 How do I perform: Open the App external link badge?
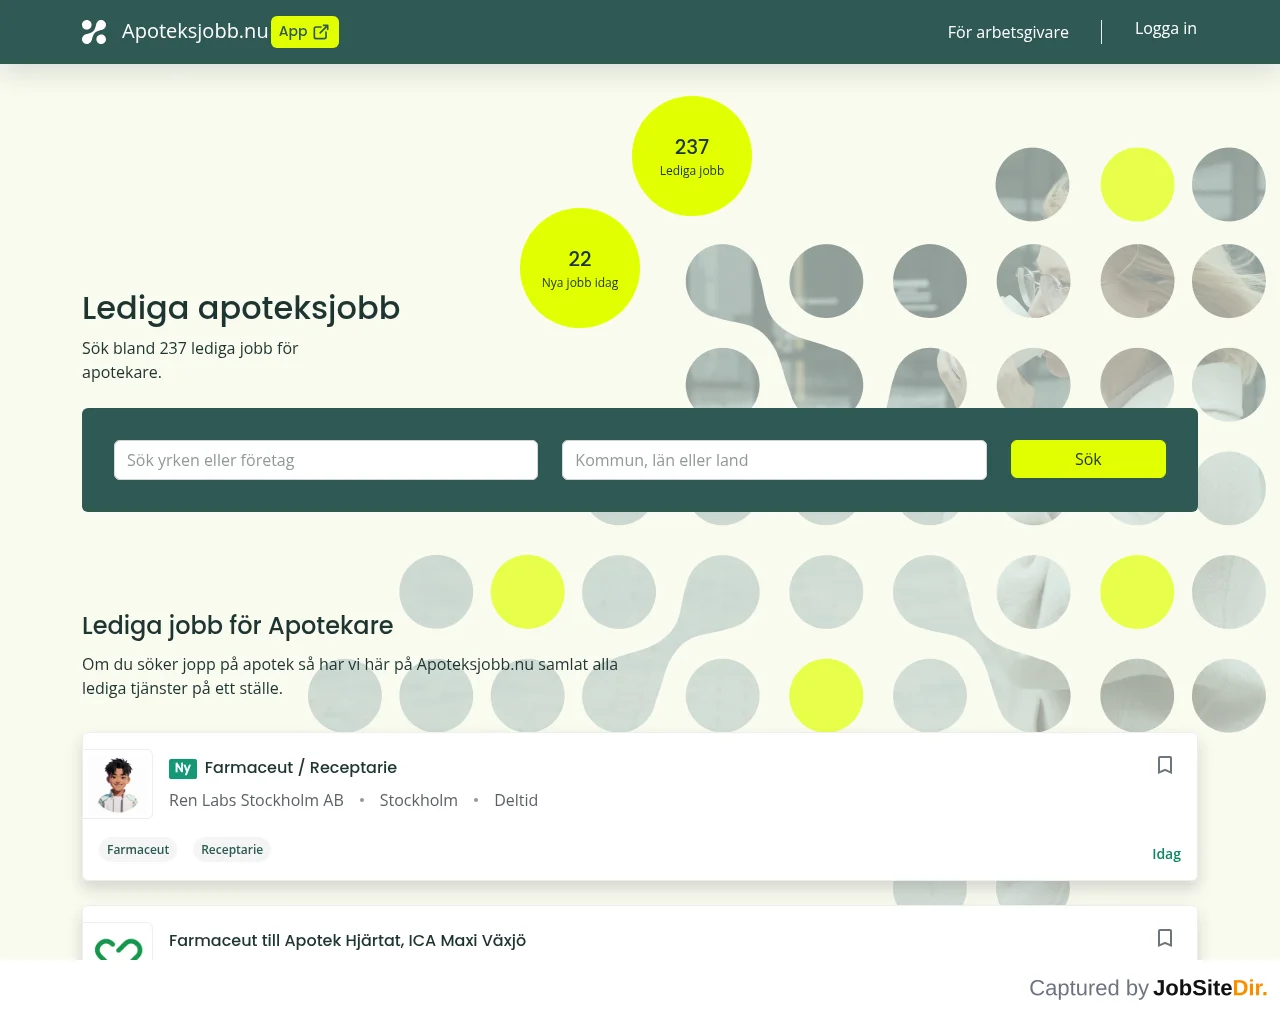[x=305, y=32]
